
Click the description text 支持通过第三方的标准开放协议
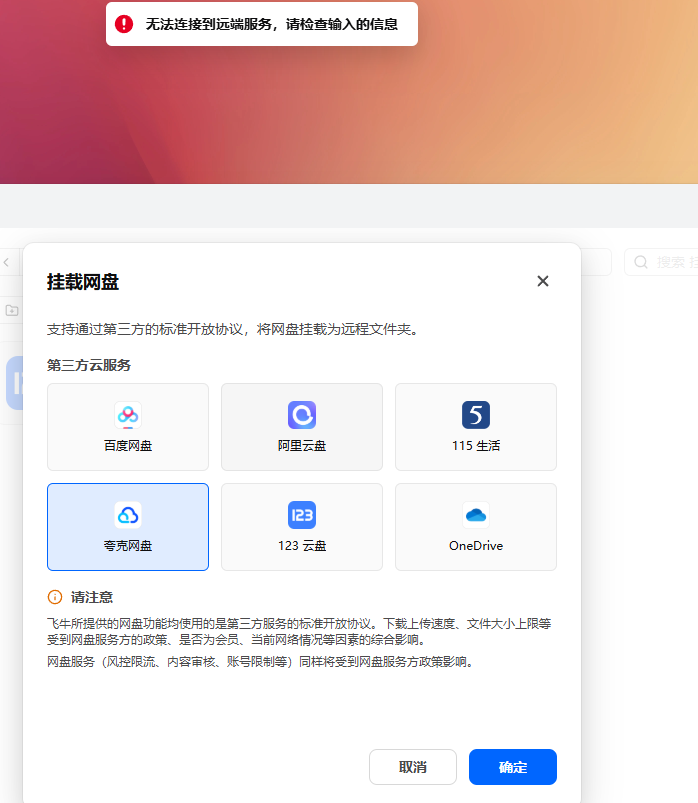point(234,329)
